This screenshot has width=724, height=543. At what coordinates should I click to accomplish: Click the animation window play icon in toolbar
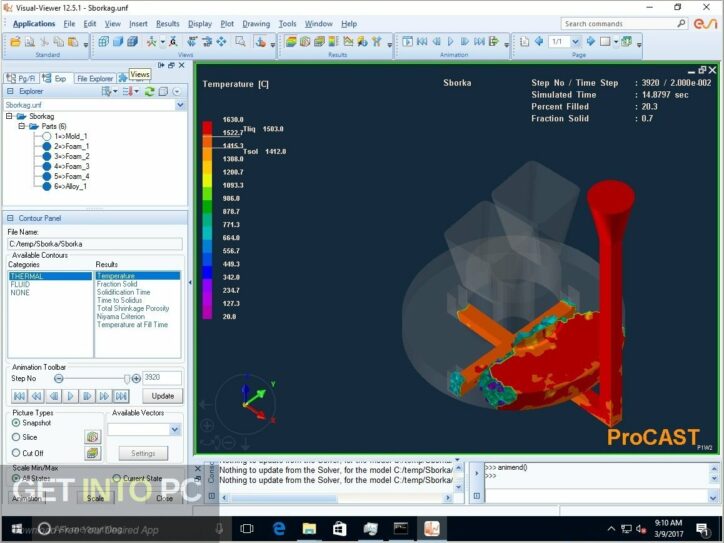(407, 42)
